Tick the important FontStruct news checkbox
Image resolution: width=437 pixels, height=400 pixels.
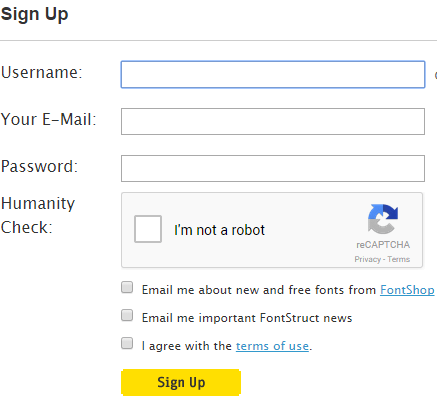tap(127, 315)
